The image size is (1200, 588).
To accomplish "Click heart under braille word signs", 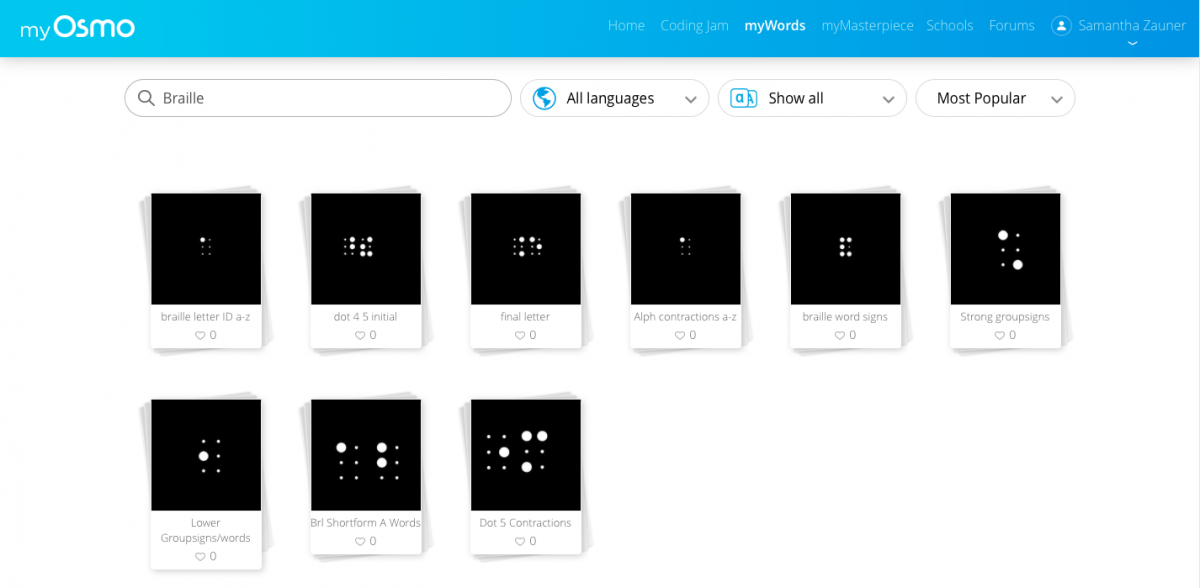I will 840,336.
